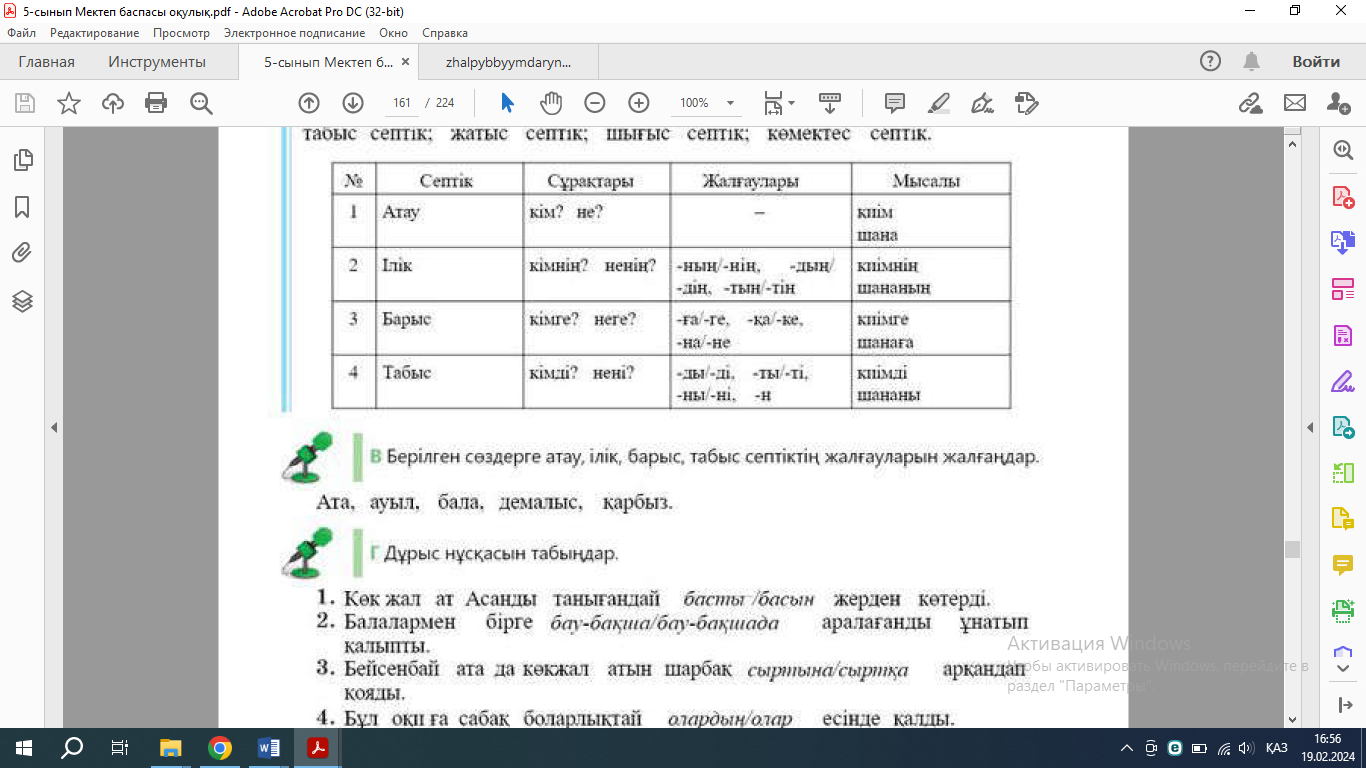
Task: Click the КАЗ language indicator in tray
Action: click(x=1276, y=748)
